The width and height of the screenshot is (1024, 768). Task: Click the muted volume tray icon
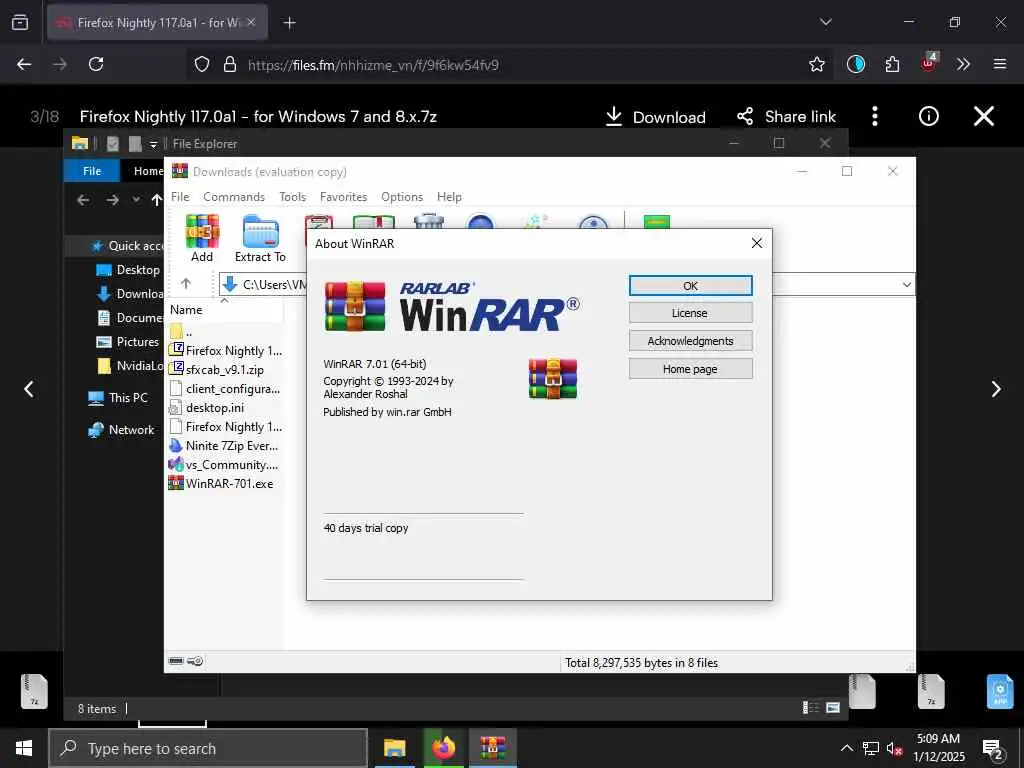tap(894, 749)
